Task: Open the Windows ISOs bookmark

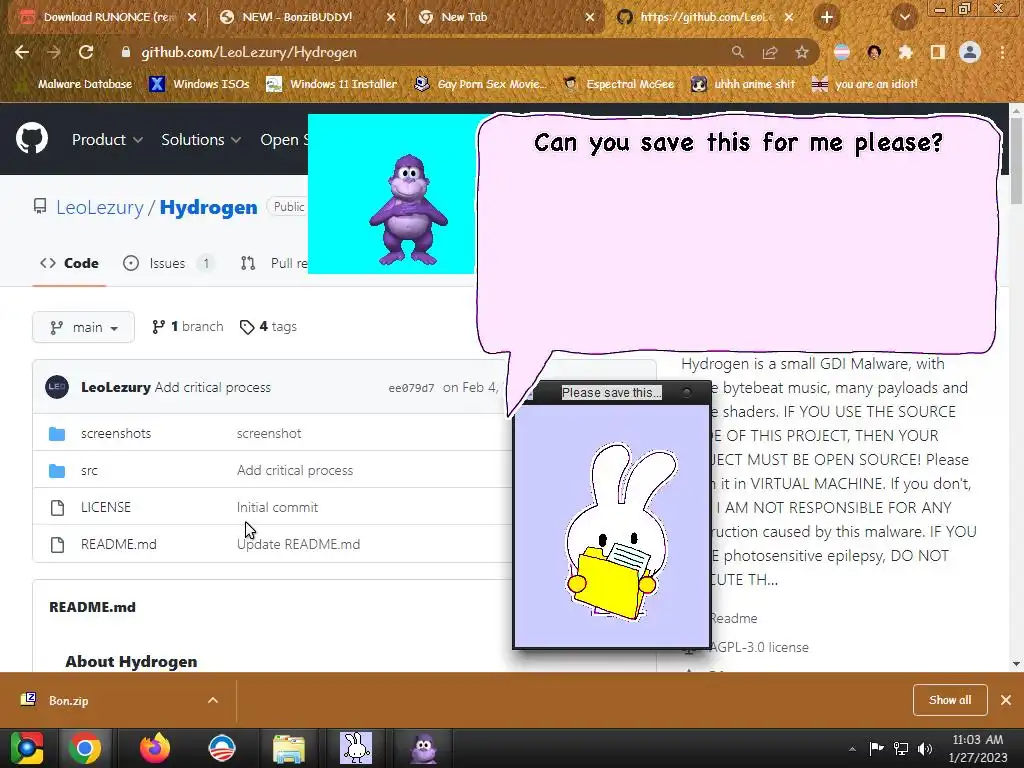Action: 200,84
